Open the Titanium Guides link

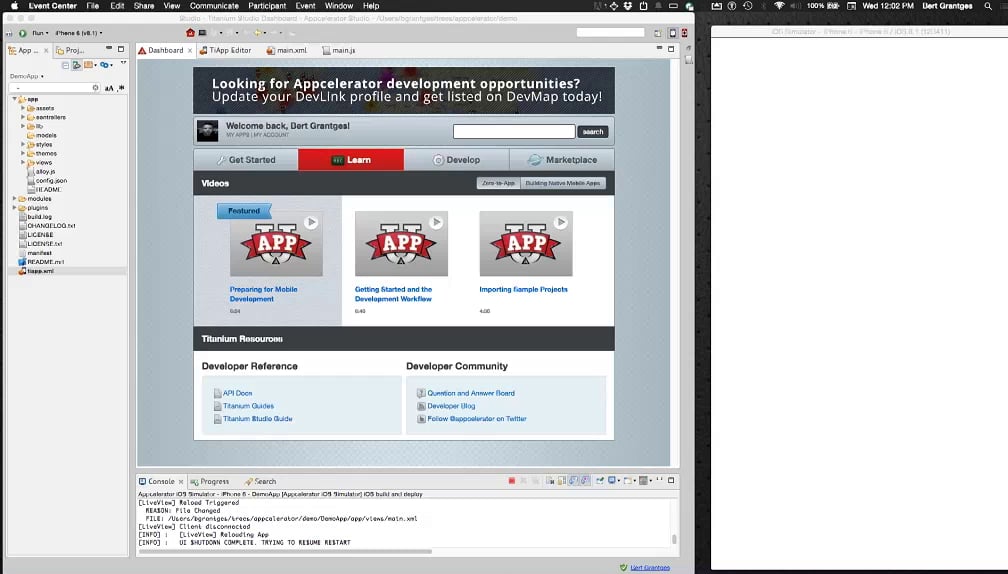tap(248, 406)
